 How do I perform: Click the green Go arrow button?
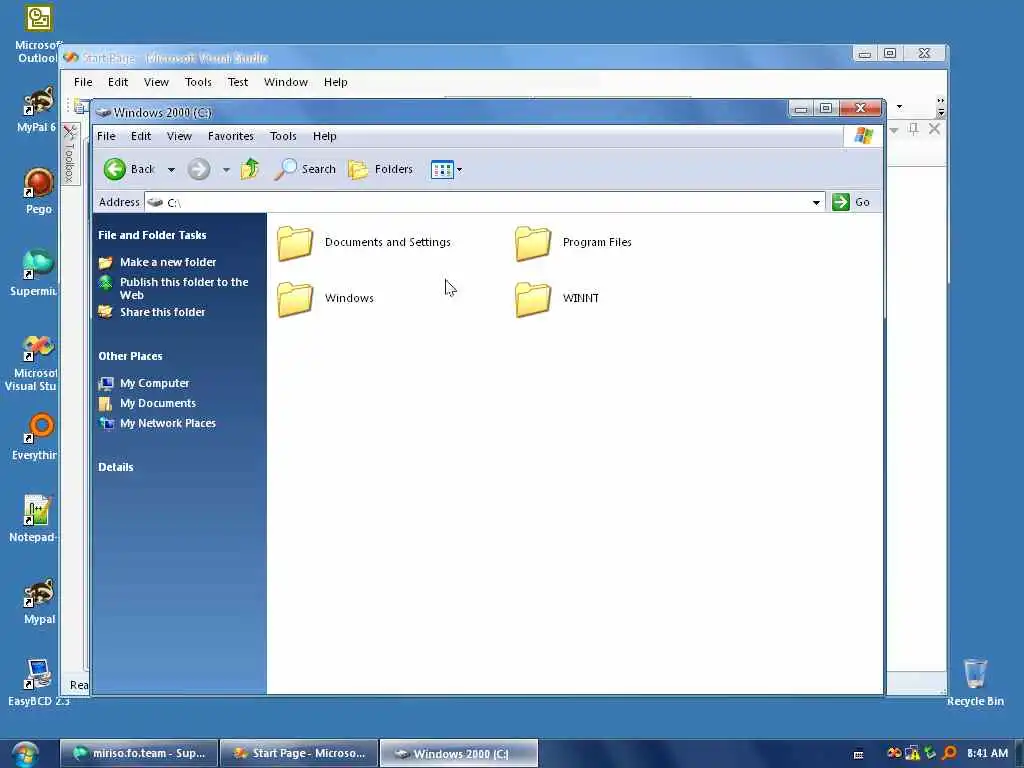tap(840, 202)
